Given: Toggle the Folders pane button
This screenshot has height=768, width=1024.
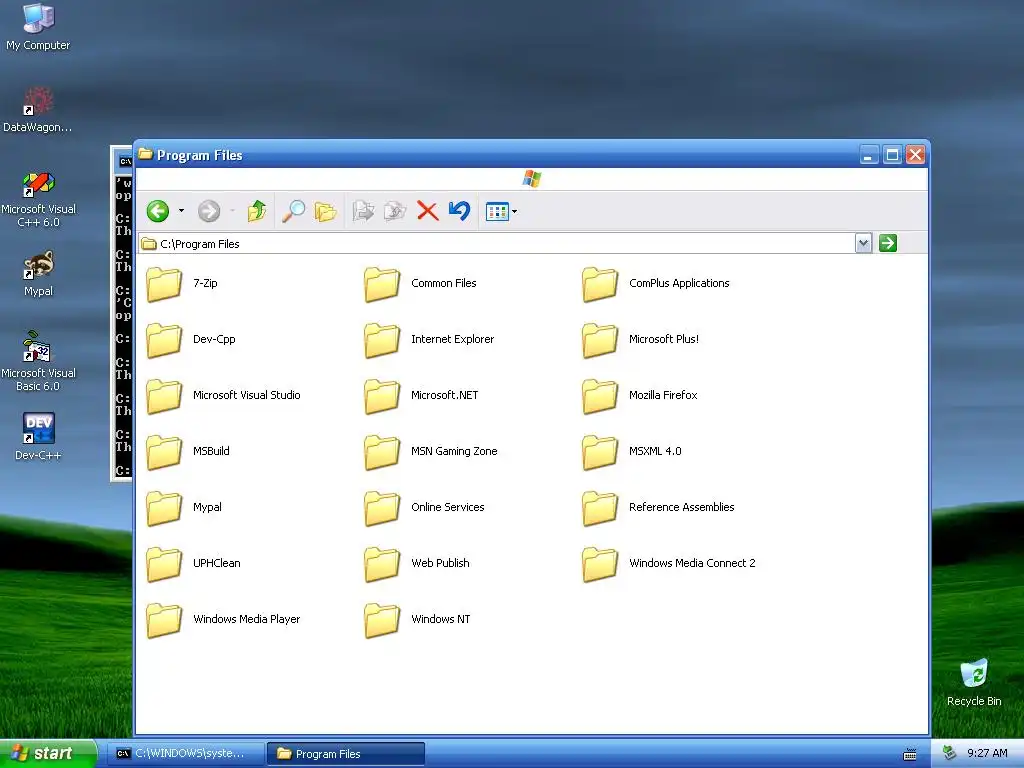Looking at the screenshot, I should click(325, 211).
